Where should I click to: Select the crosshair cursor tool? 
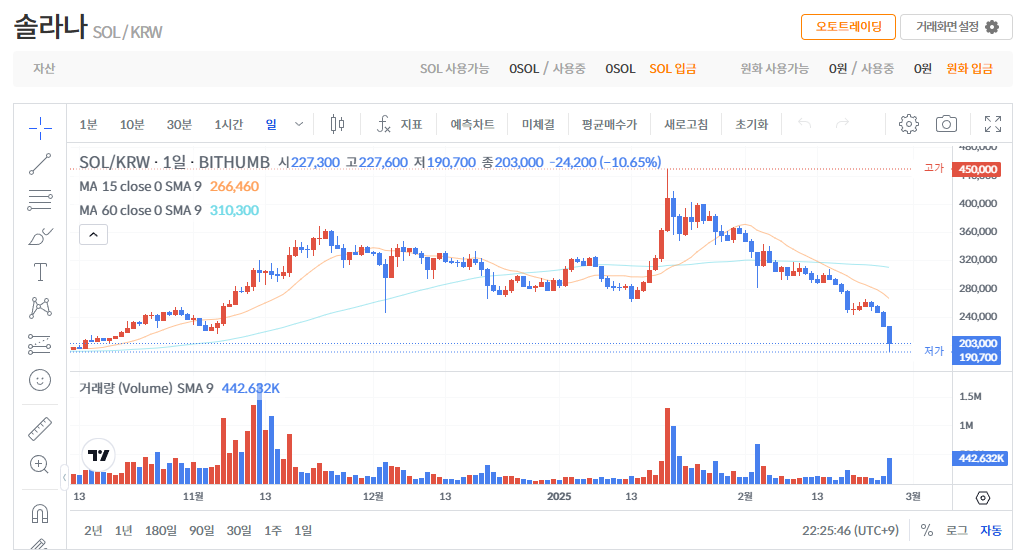pos(40,128)
